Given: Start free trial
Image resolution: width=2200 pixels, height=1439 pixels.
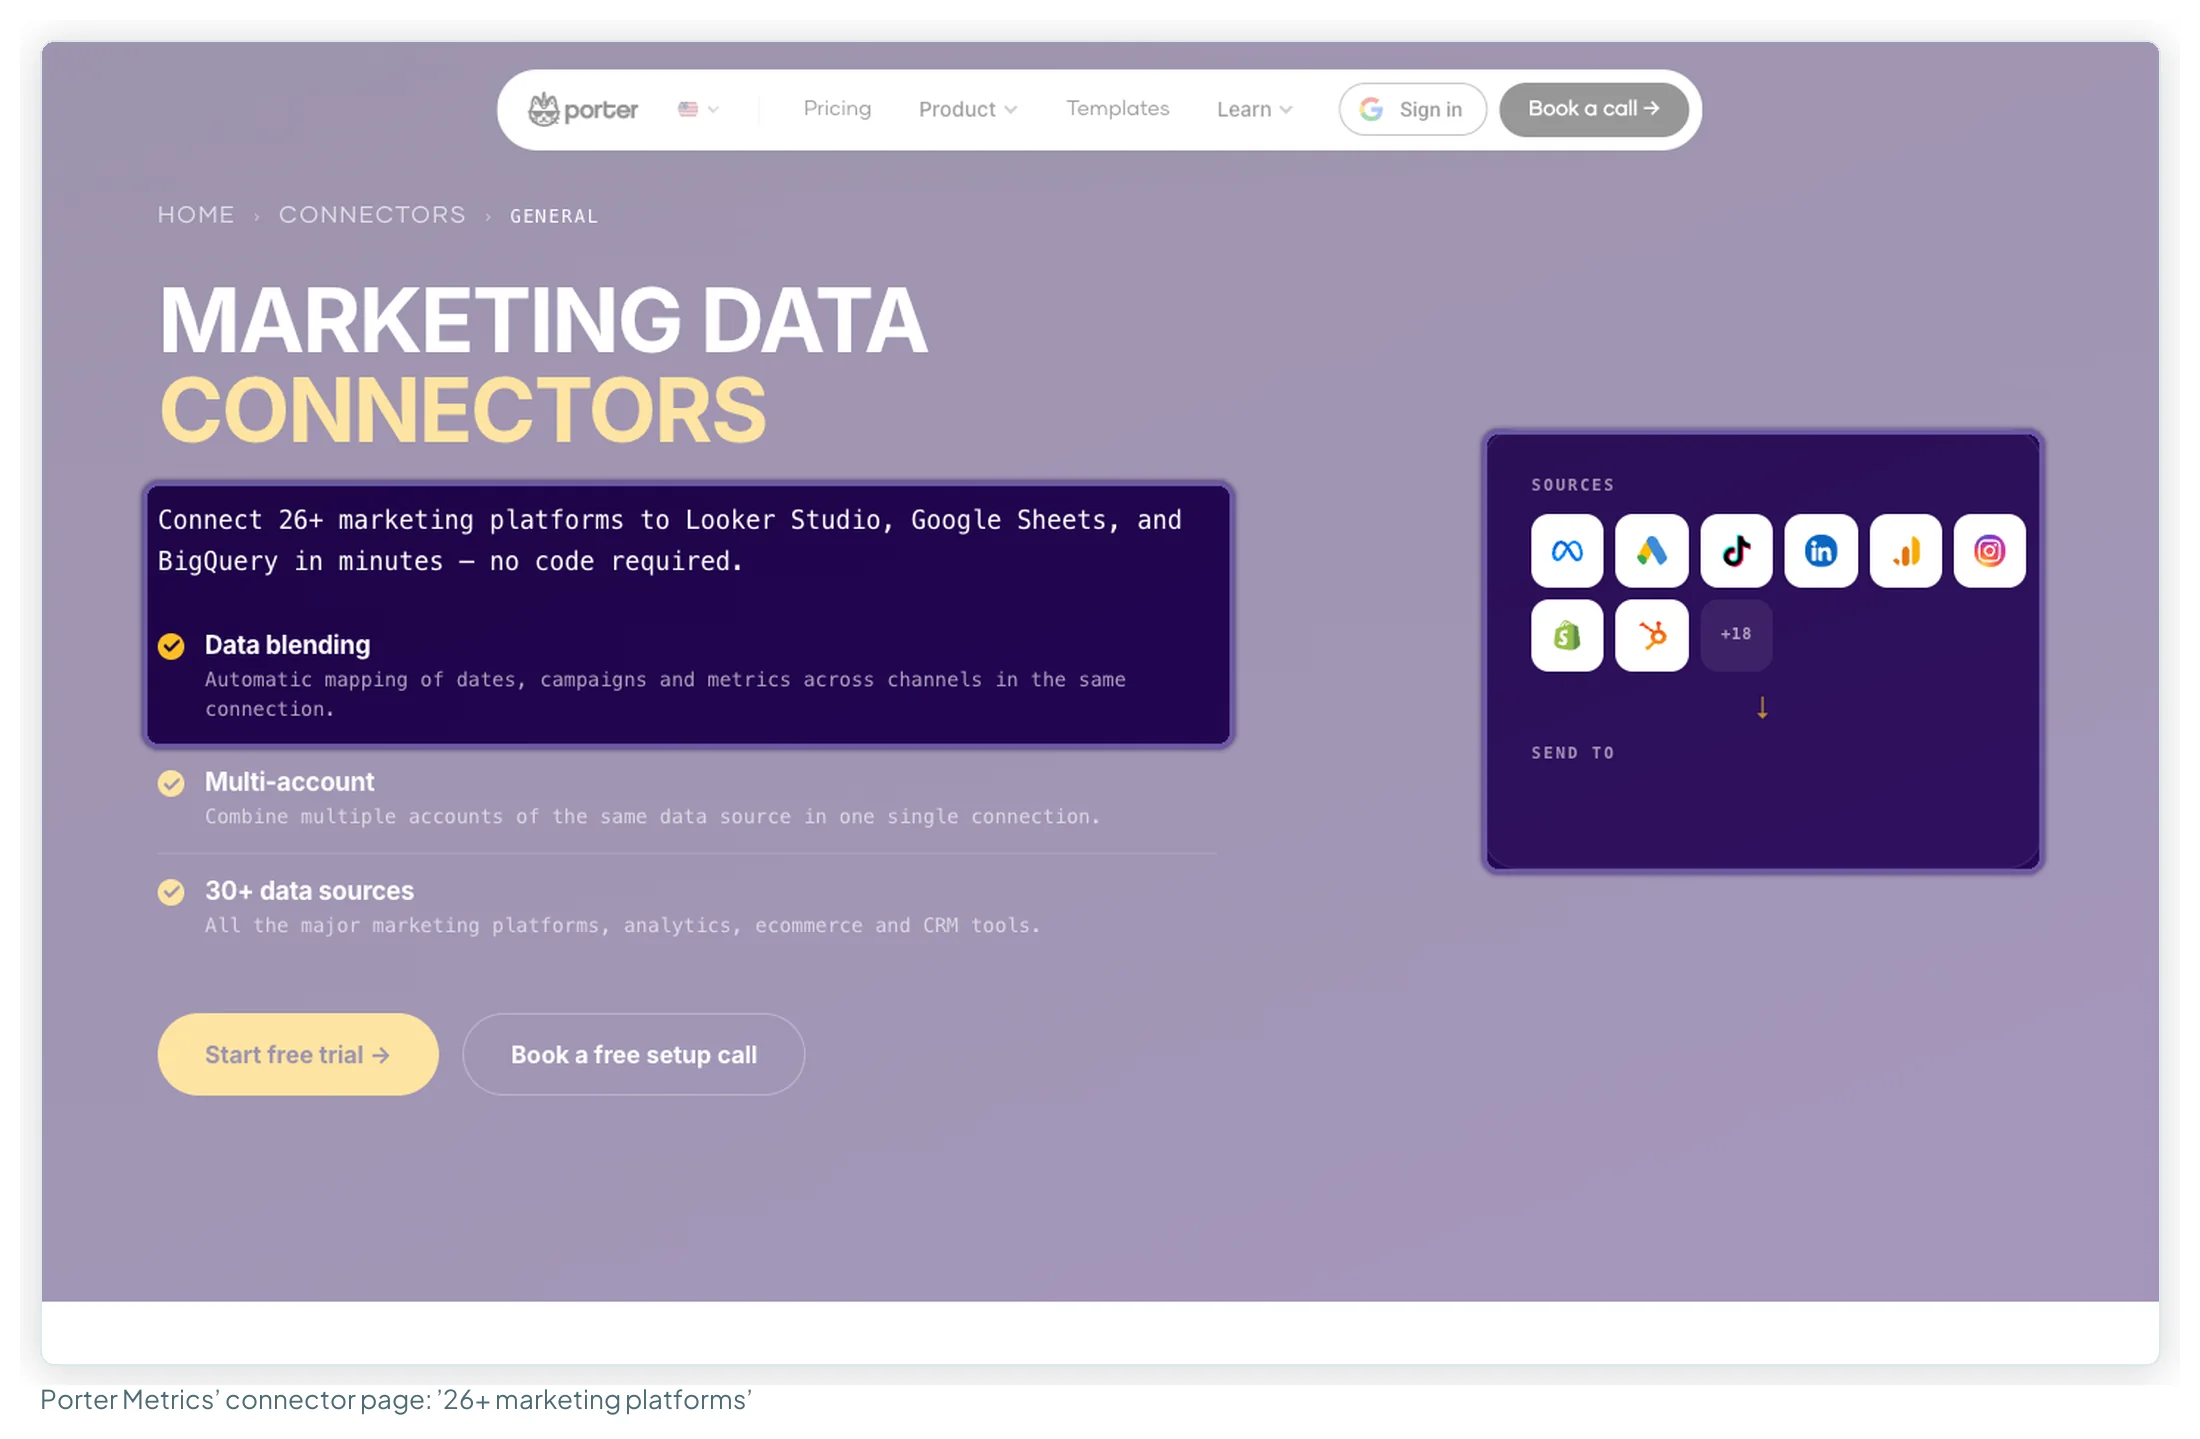Looking at the screenshot, I should [298, 1054].
